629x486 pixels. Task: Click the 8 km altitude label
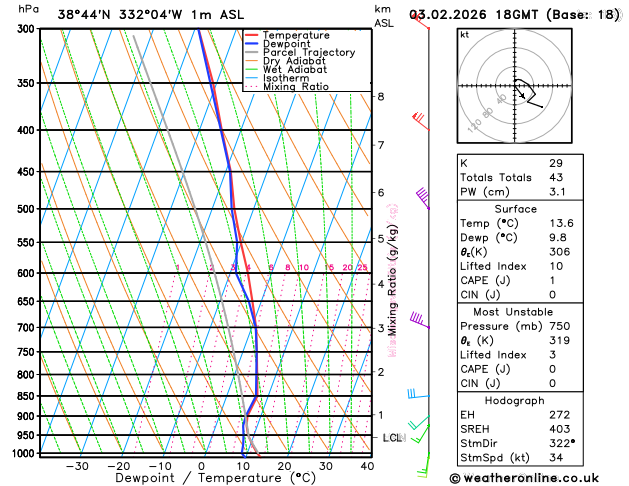tap(381, 96)
